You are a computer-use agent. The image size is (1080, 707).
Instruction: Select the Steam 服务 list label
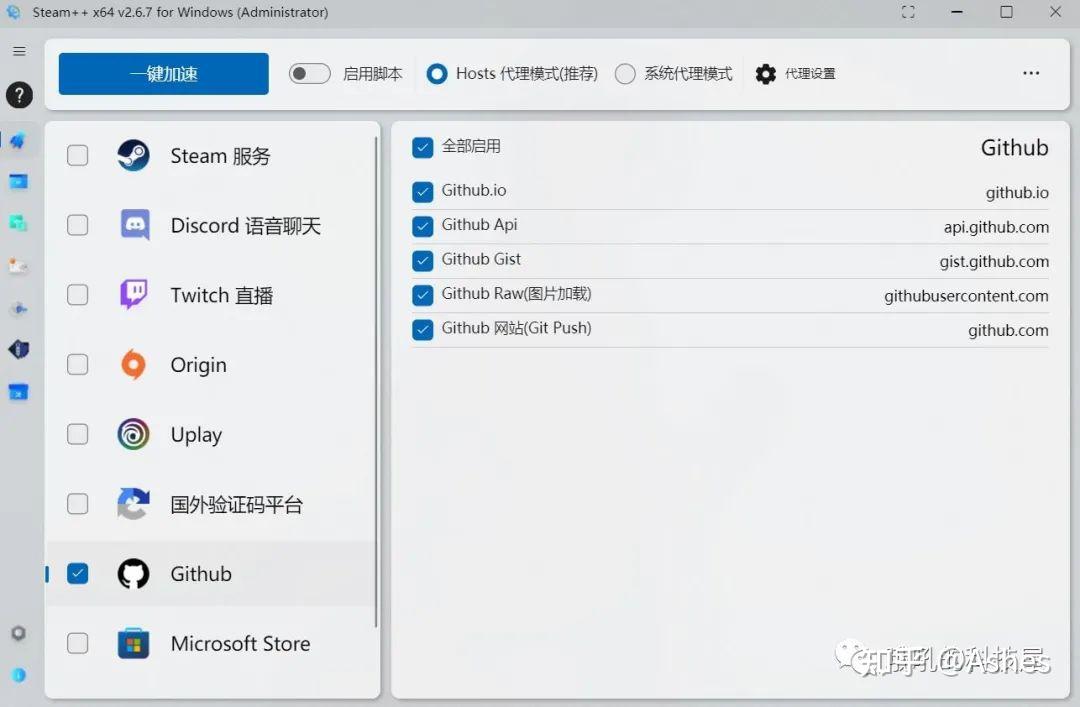pyautogui.click(x=220, y=156)
